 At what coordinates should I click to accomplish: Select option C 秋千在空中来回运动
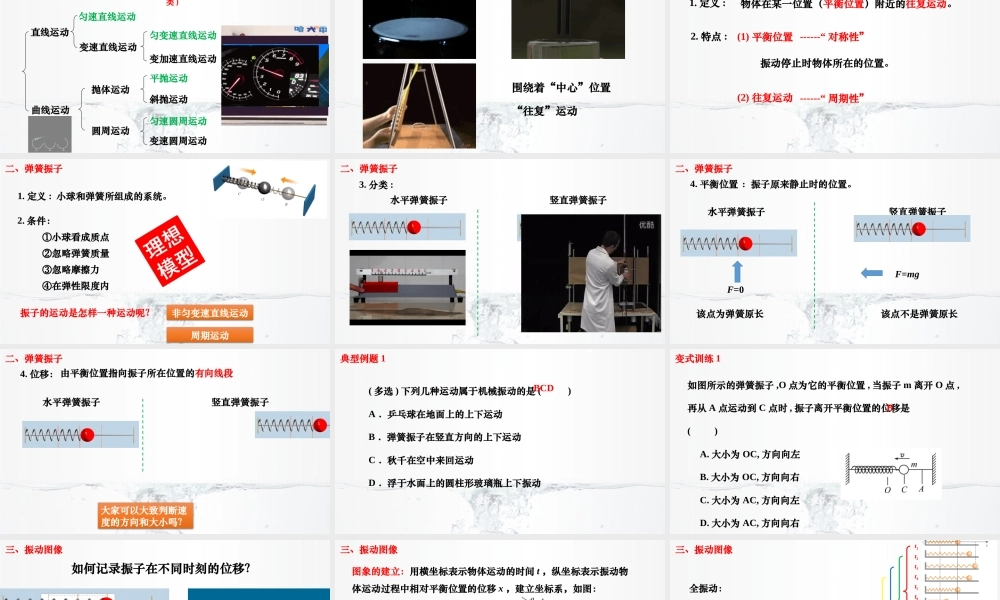(x=421, y=460)
